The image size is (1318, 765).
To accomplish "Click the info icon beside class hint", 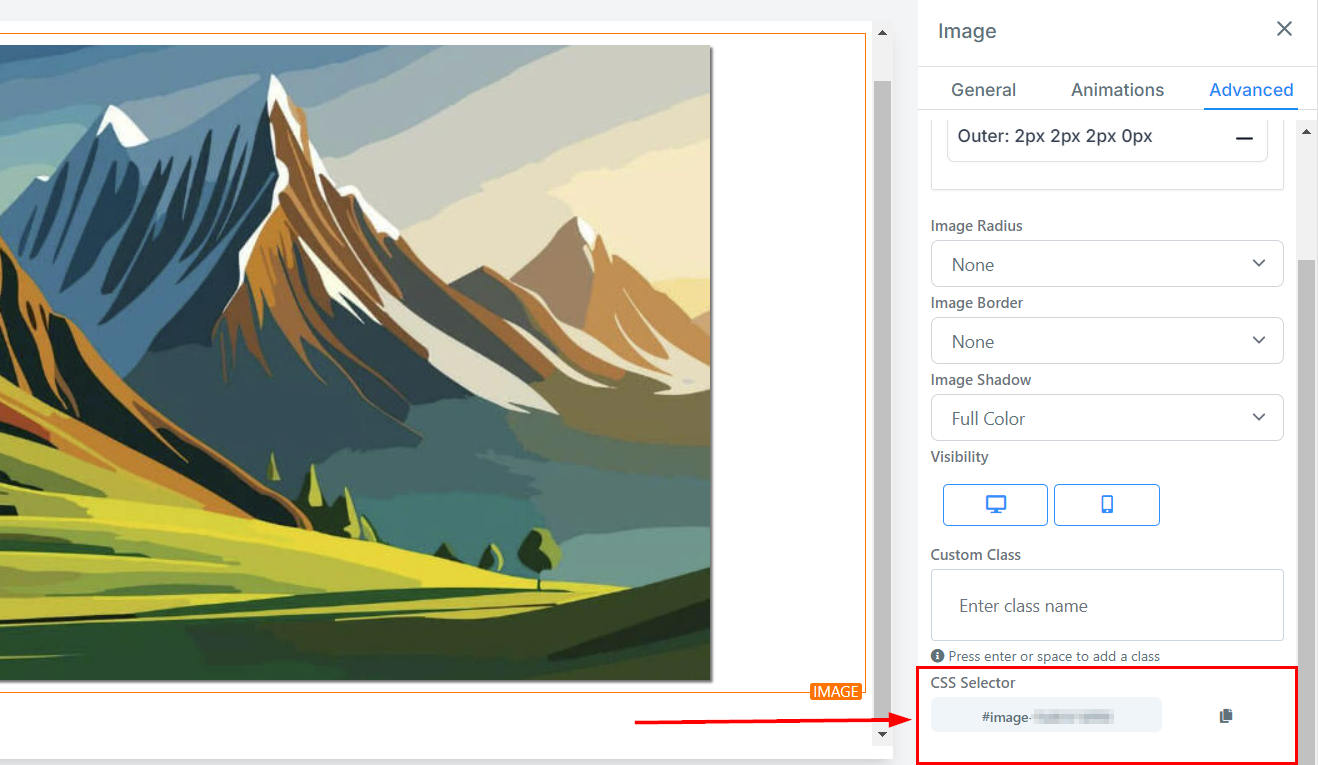I will pyautogui.click(x=937, y=656).
